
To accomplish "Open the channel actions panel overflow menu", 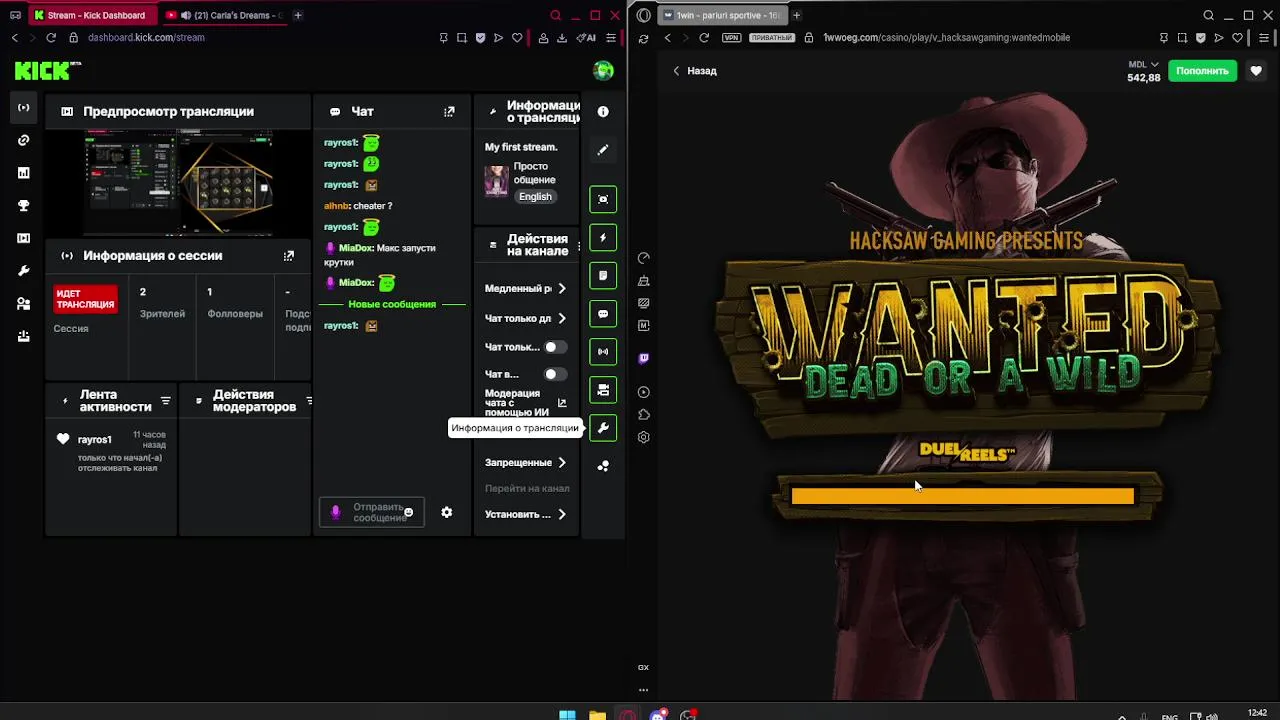I will (x=578, y=246).
